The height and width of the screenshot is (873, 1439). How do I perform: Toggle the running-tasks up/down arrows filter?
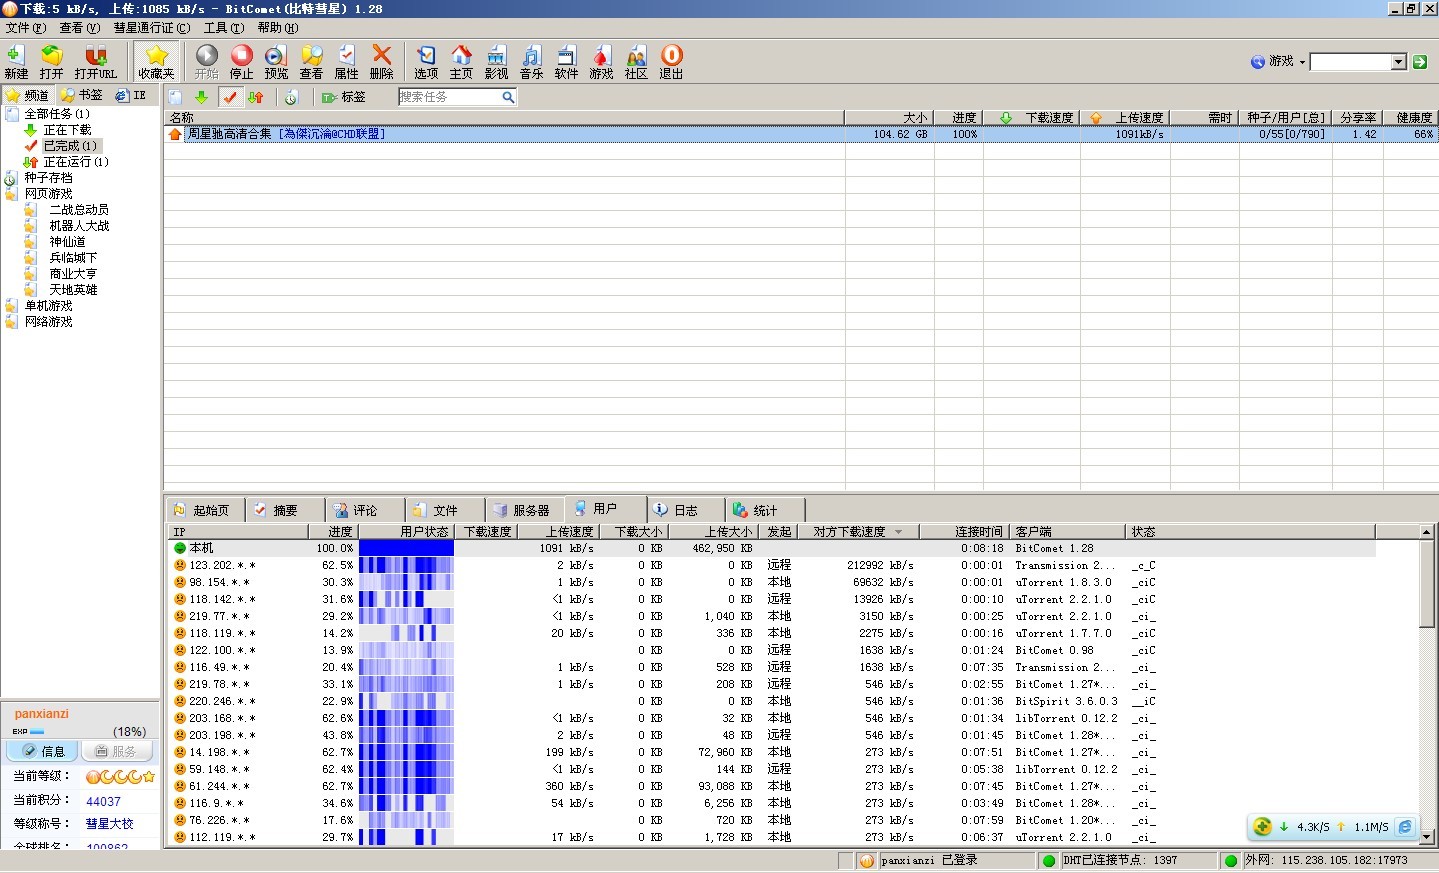point(256,97)
